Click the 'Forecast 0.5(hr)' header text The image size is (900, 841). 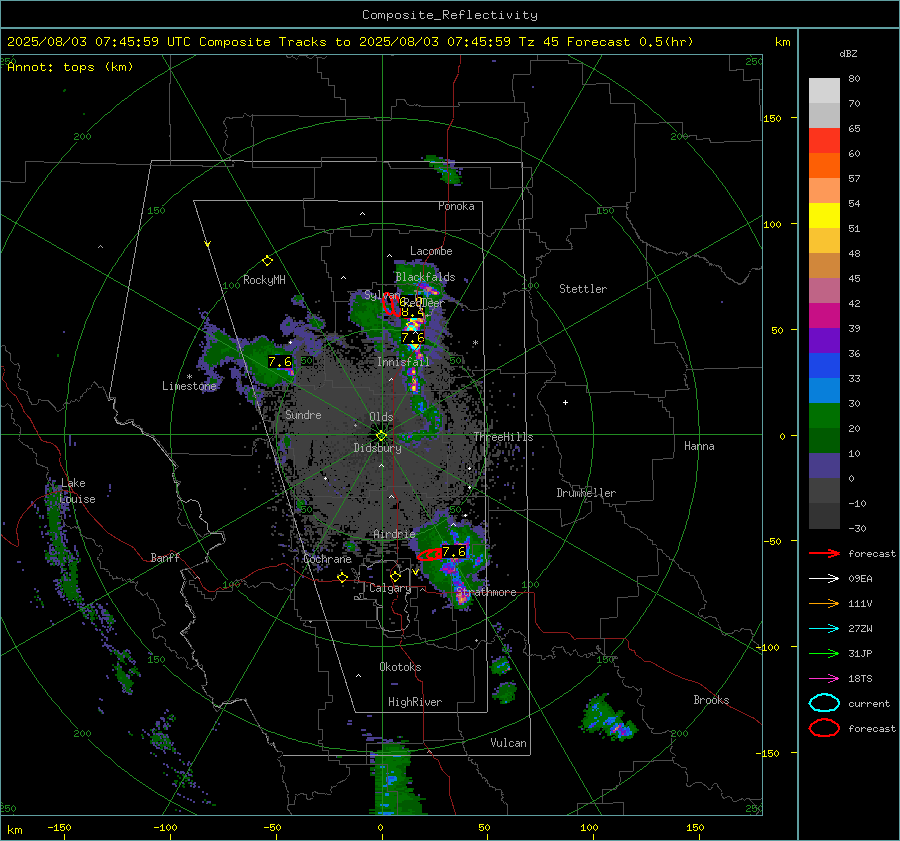(x=630, y=42)
